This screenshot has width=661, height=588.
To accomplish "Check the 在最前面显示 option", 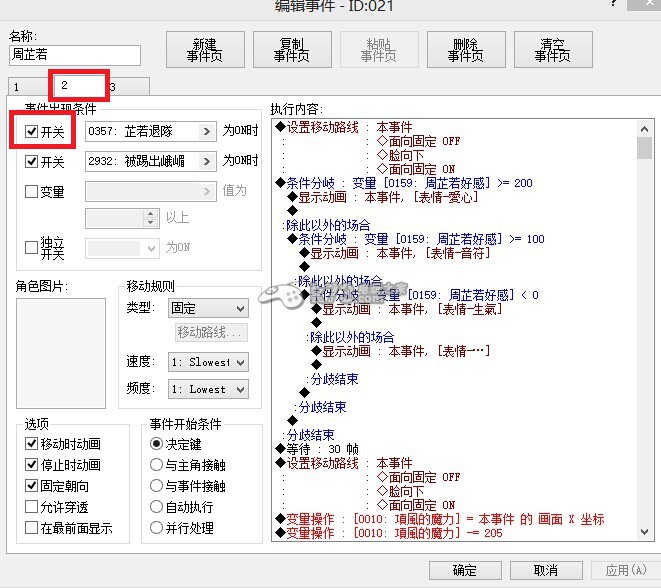I will 32,528.
